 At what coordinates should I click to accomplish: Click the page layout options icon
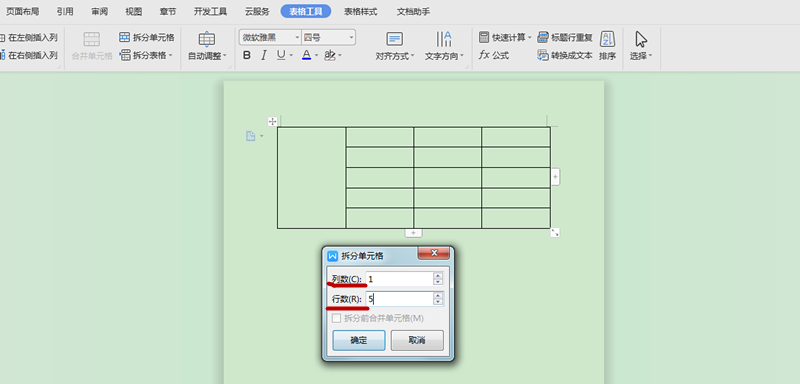[x=251, y=136]
